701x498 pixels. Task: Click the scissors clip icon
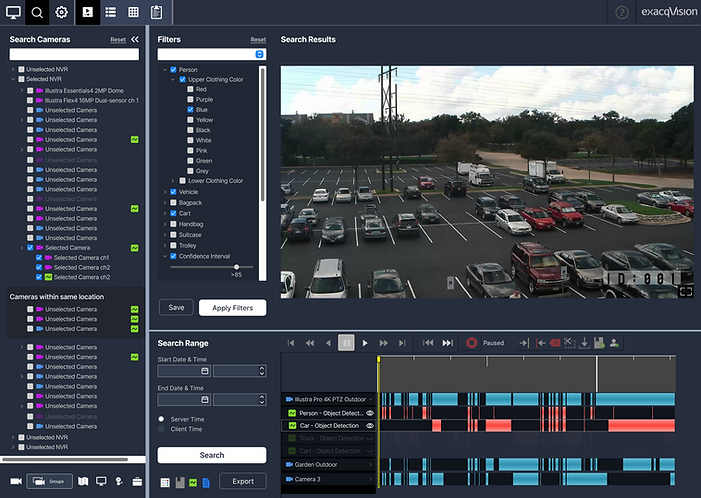[570, 343]
